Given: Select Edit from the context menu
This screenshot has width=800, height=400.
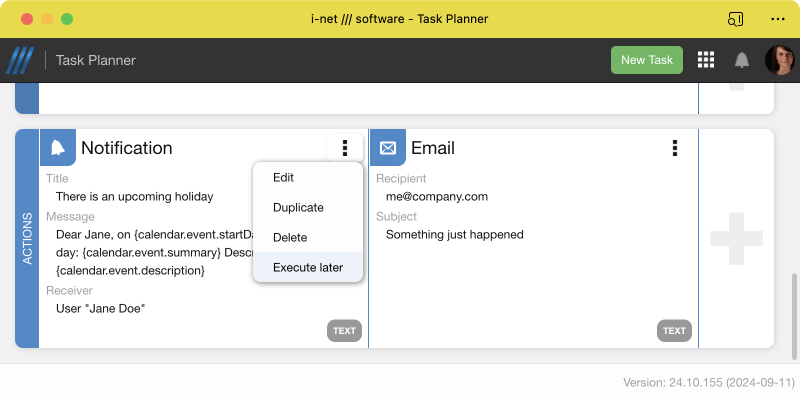Looking at the screenshot, I should click(283, 177).
